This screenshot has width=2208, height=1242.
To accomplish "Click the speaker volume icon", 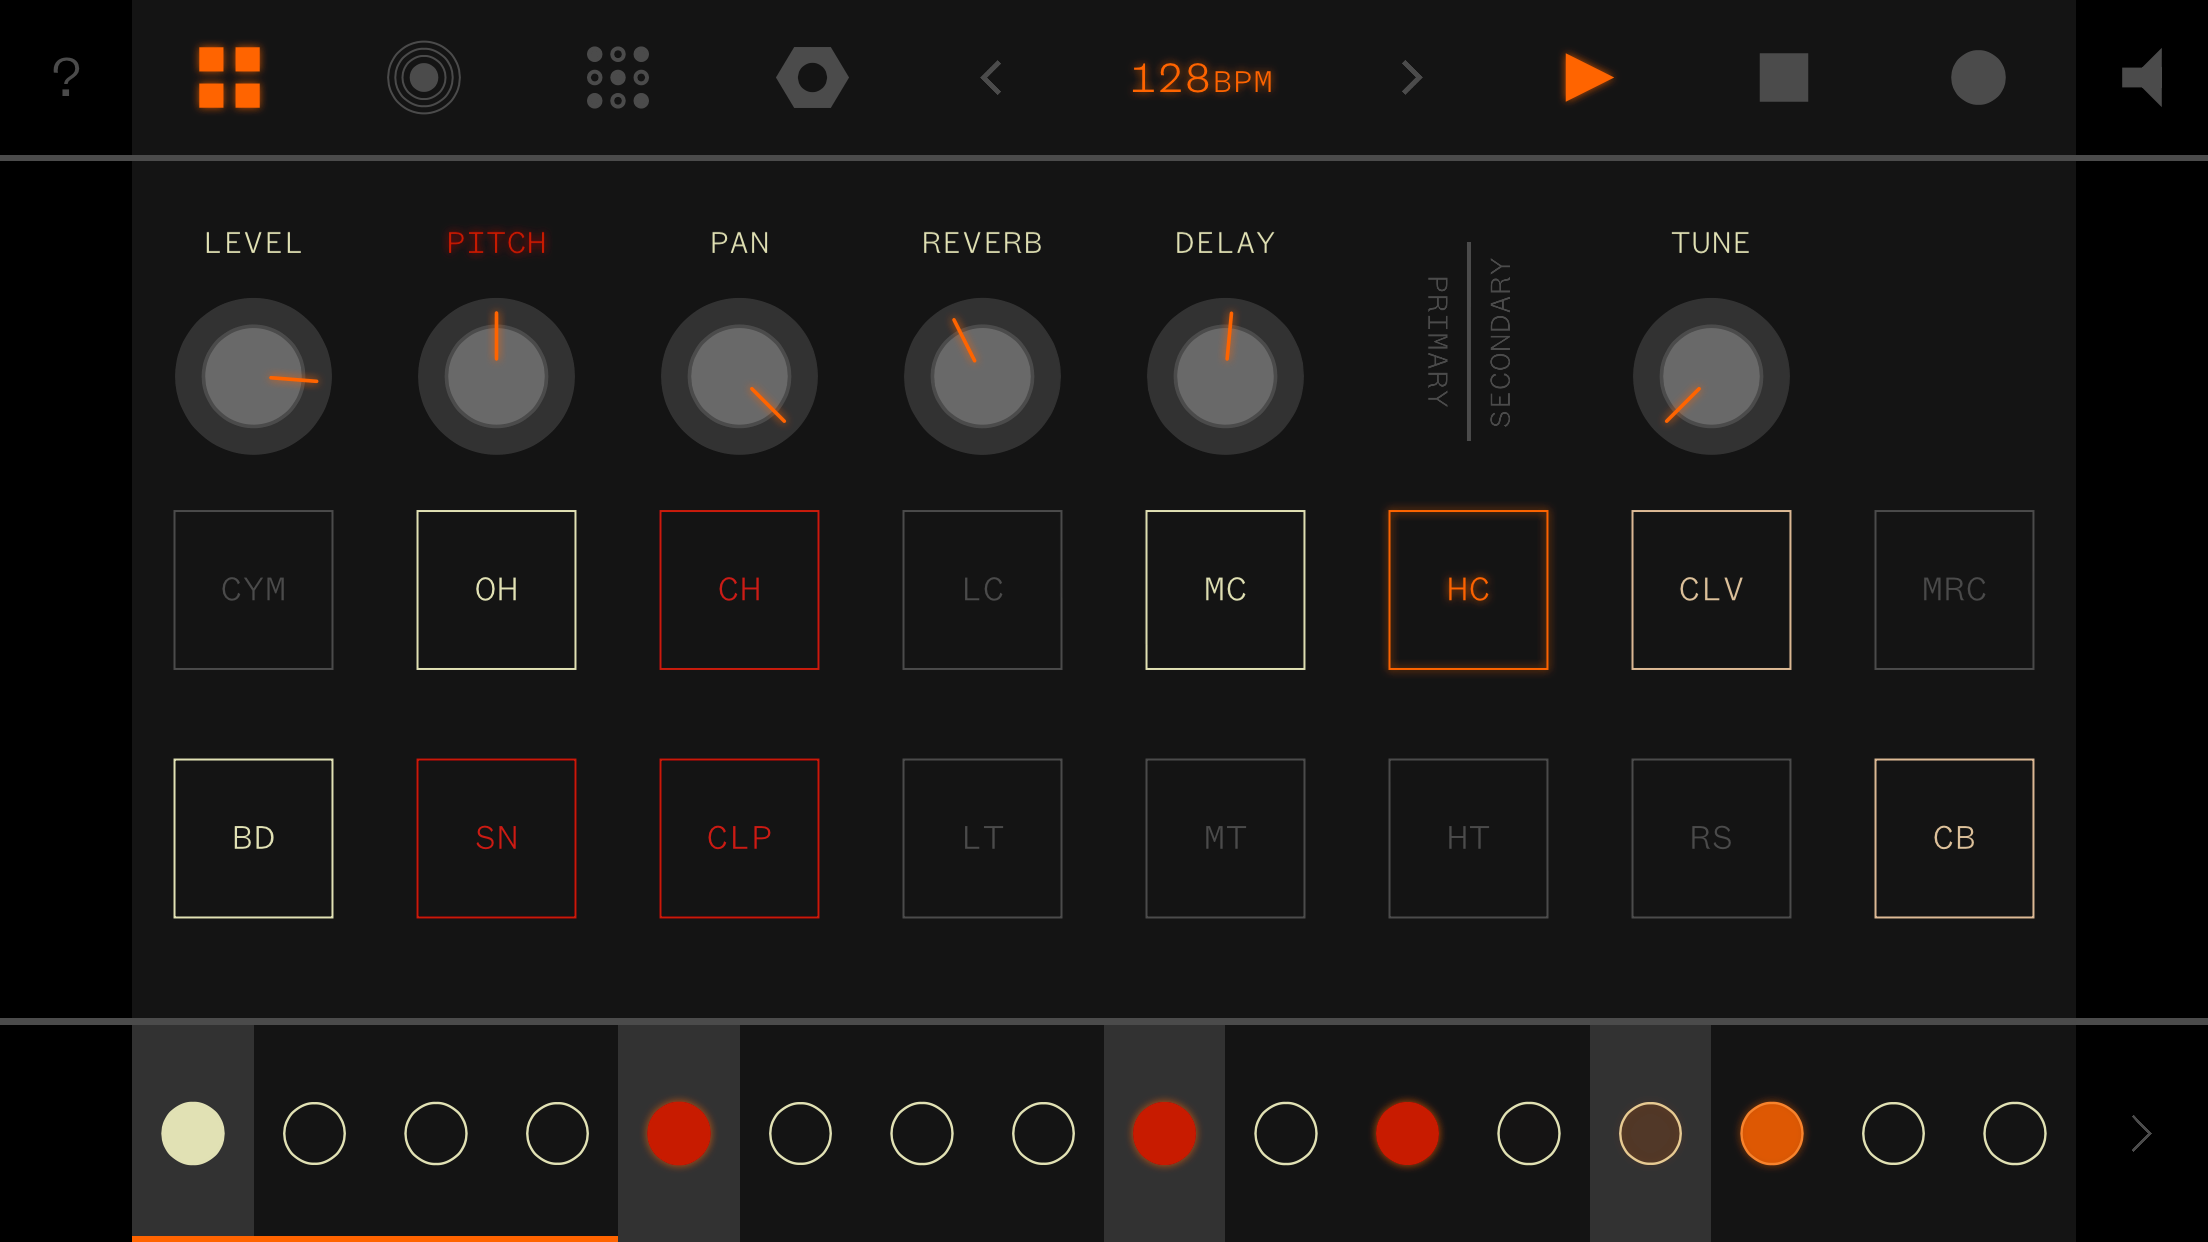I will click(x=2142, y=77).
